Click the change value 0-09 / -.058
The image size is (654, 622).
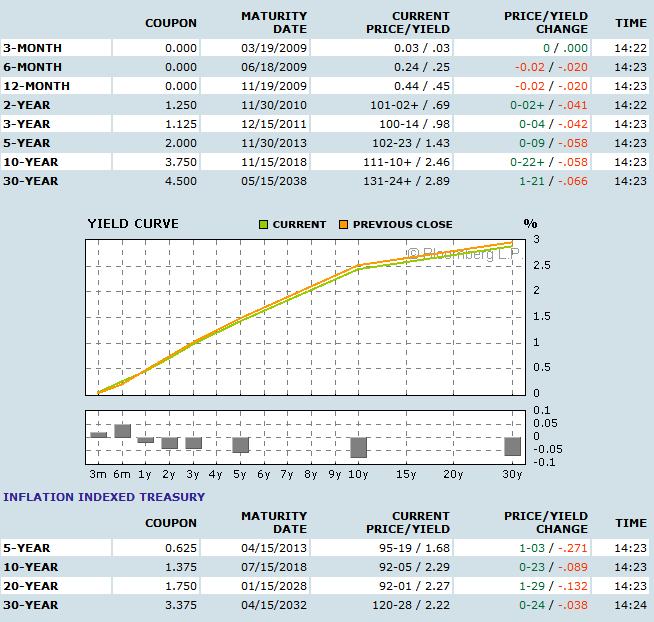click(x=553, y=143)
